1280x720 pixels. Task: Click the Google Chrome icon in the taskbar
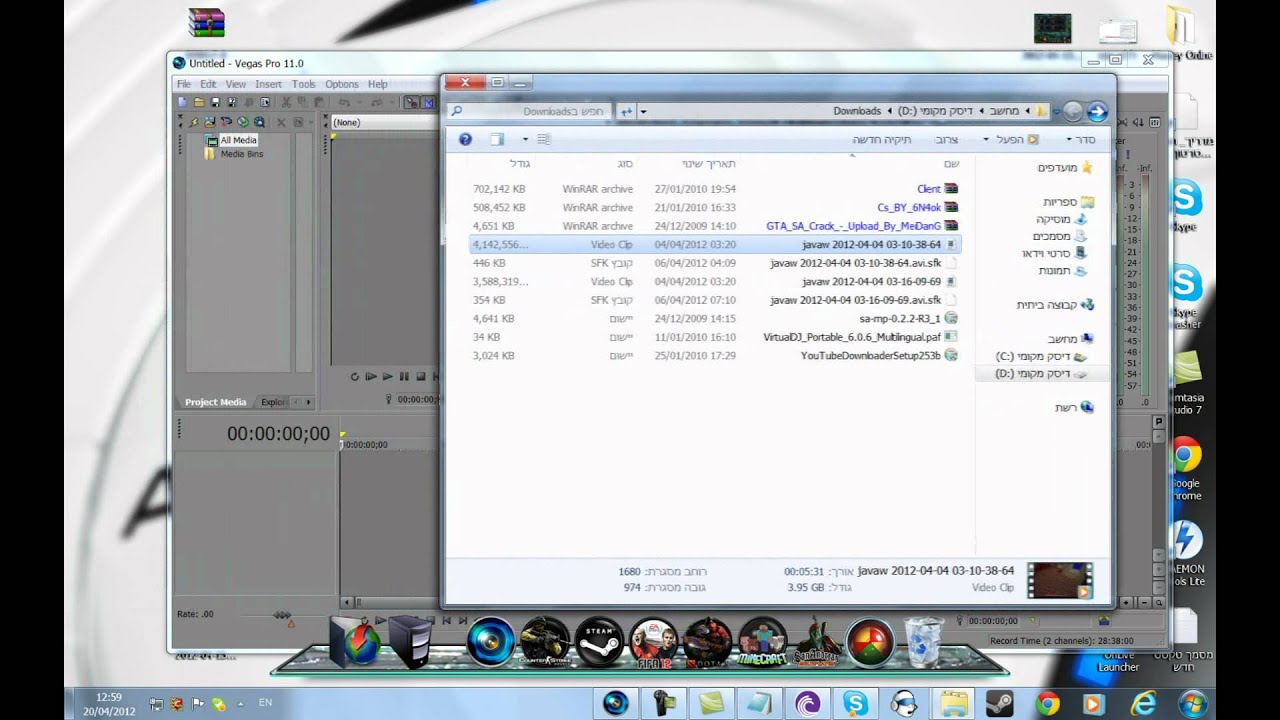coord(1047,702)
